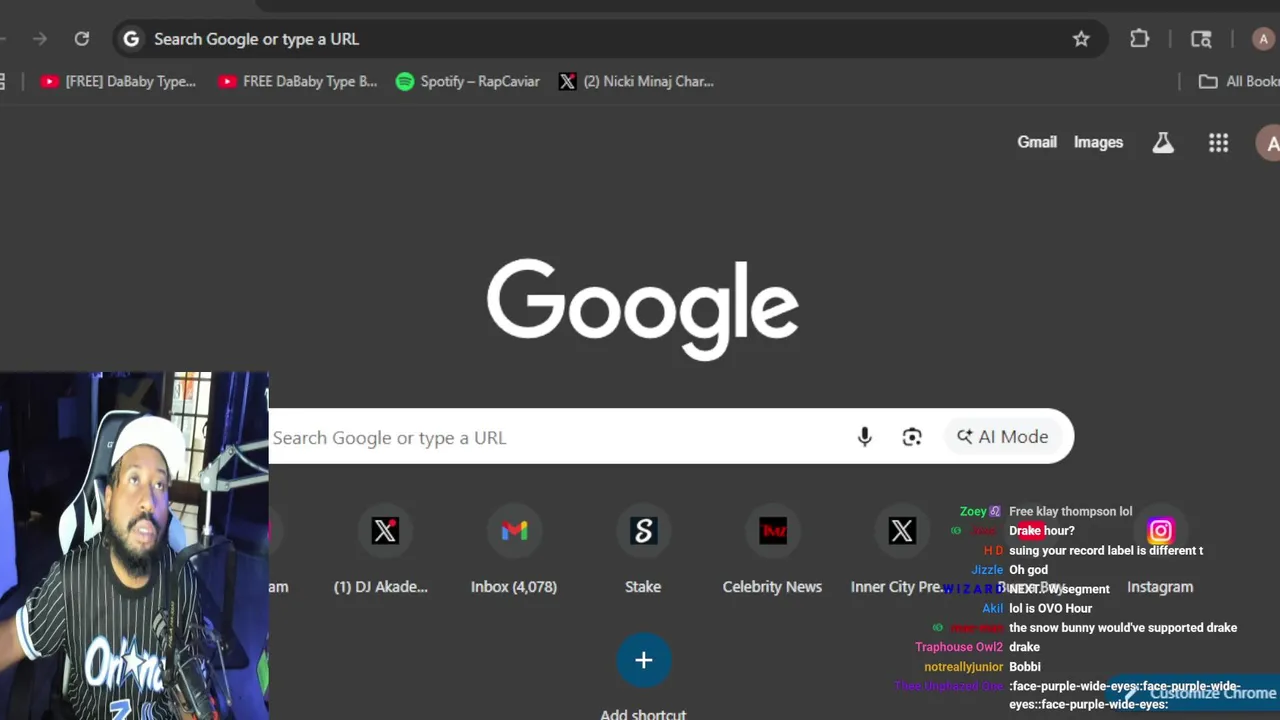Open the Nicki Minaj Char... bookmark
1280x720 pixels.
637,82
